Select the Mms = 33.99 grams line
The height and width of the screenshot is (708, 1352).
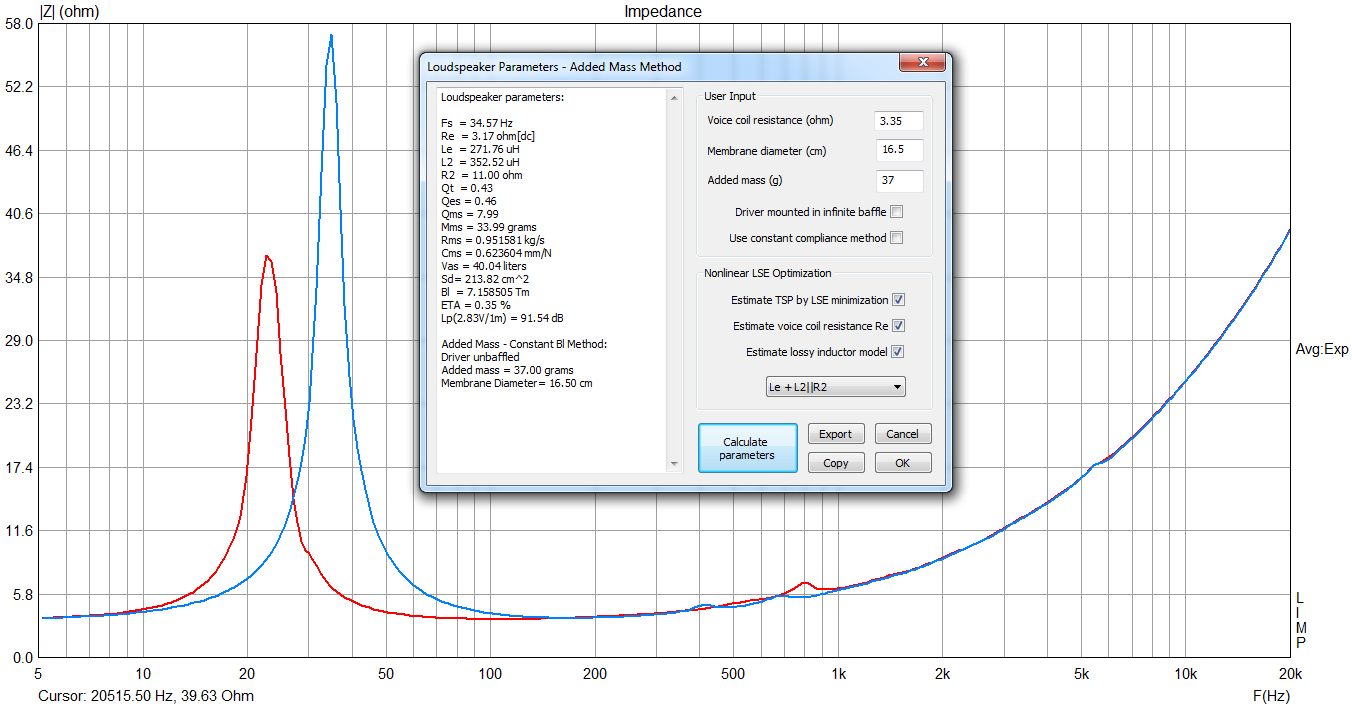[488, 227]
